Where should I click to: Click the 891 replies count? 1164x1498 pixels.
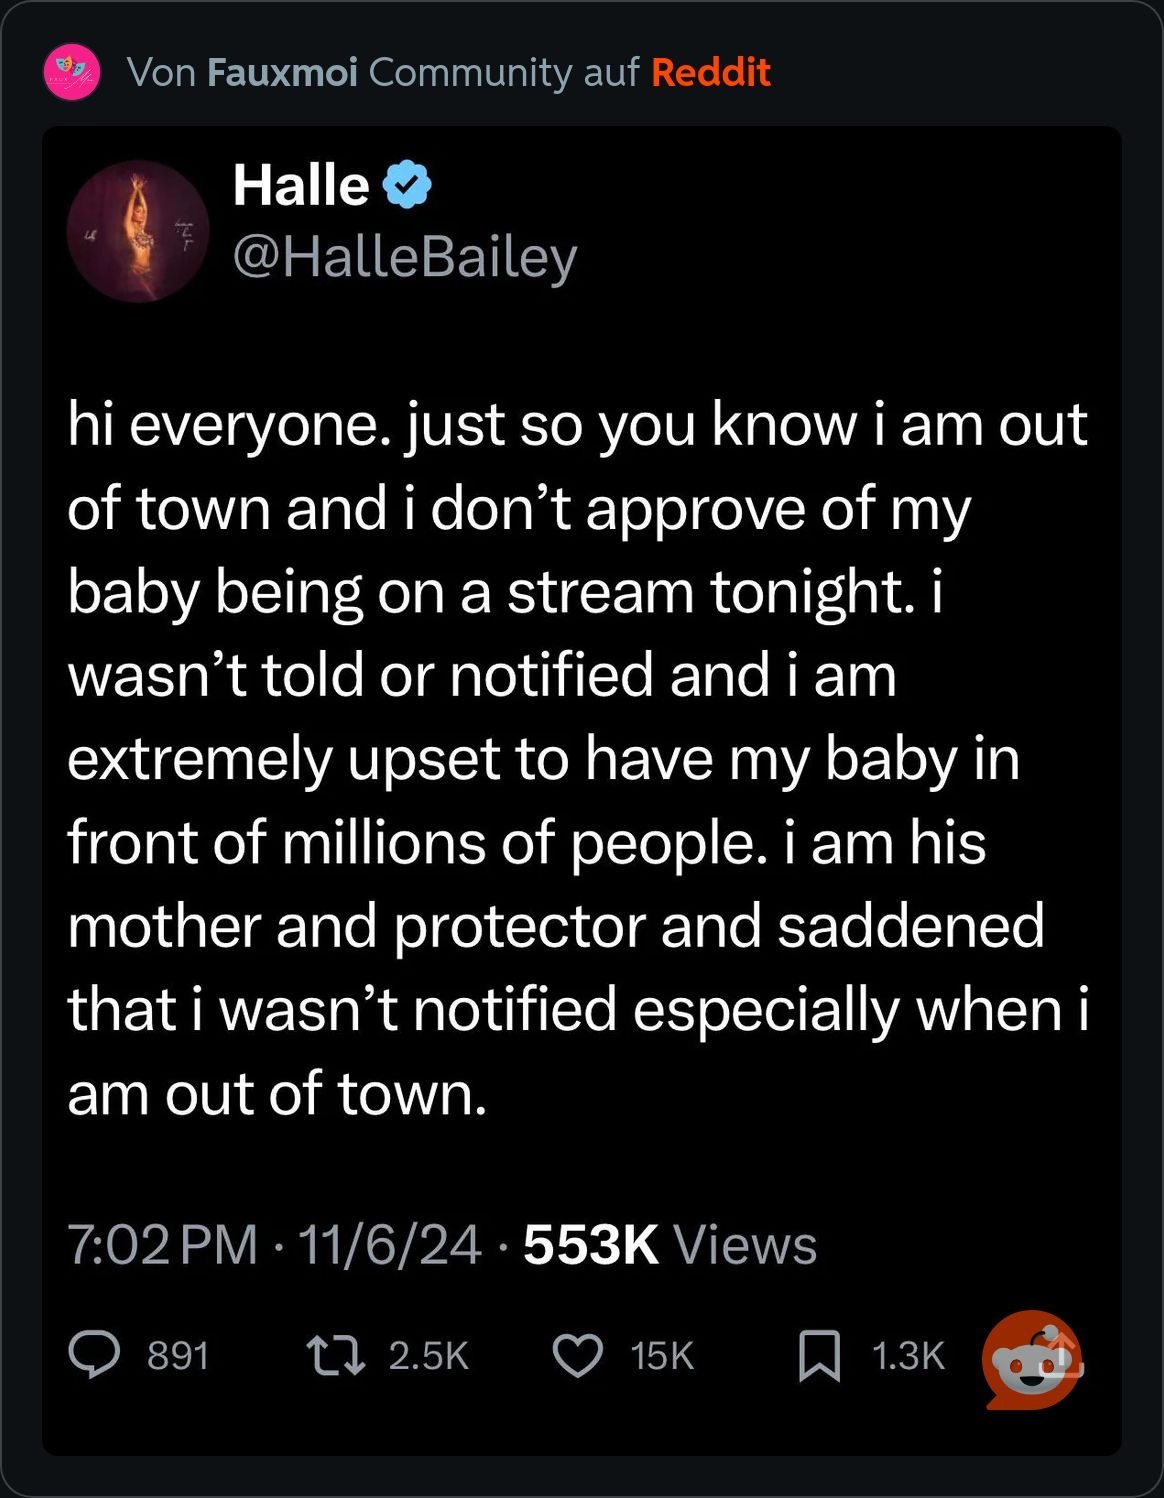tap(178, 1356)
